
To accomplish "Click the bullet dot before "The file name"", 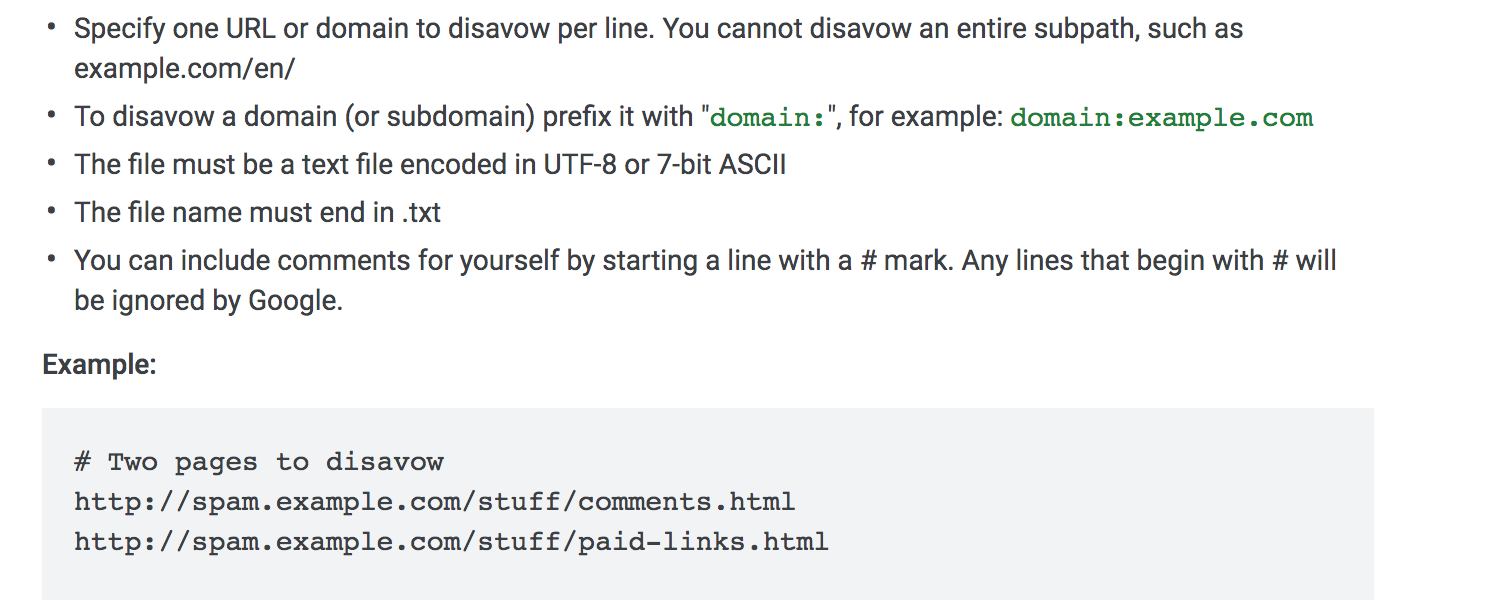I will coord(51,212).
